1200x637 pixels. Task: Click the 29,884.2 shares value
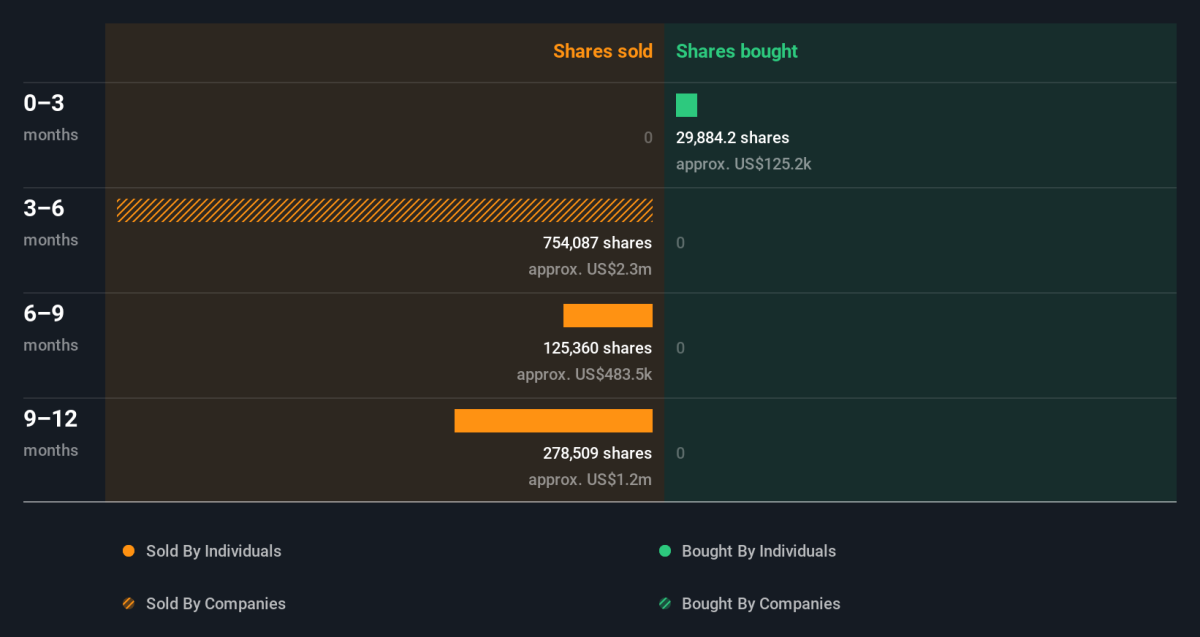pos(732,138)
